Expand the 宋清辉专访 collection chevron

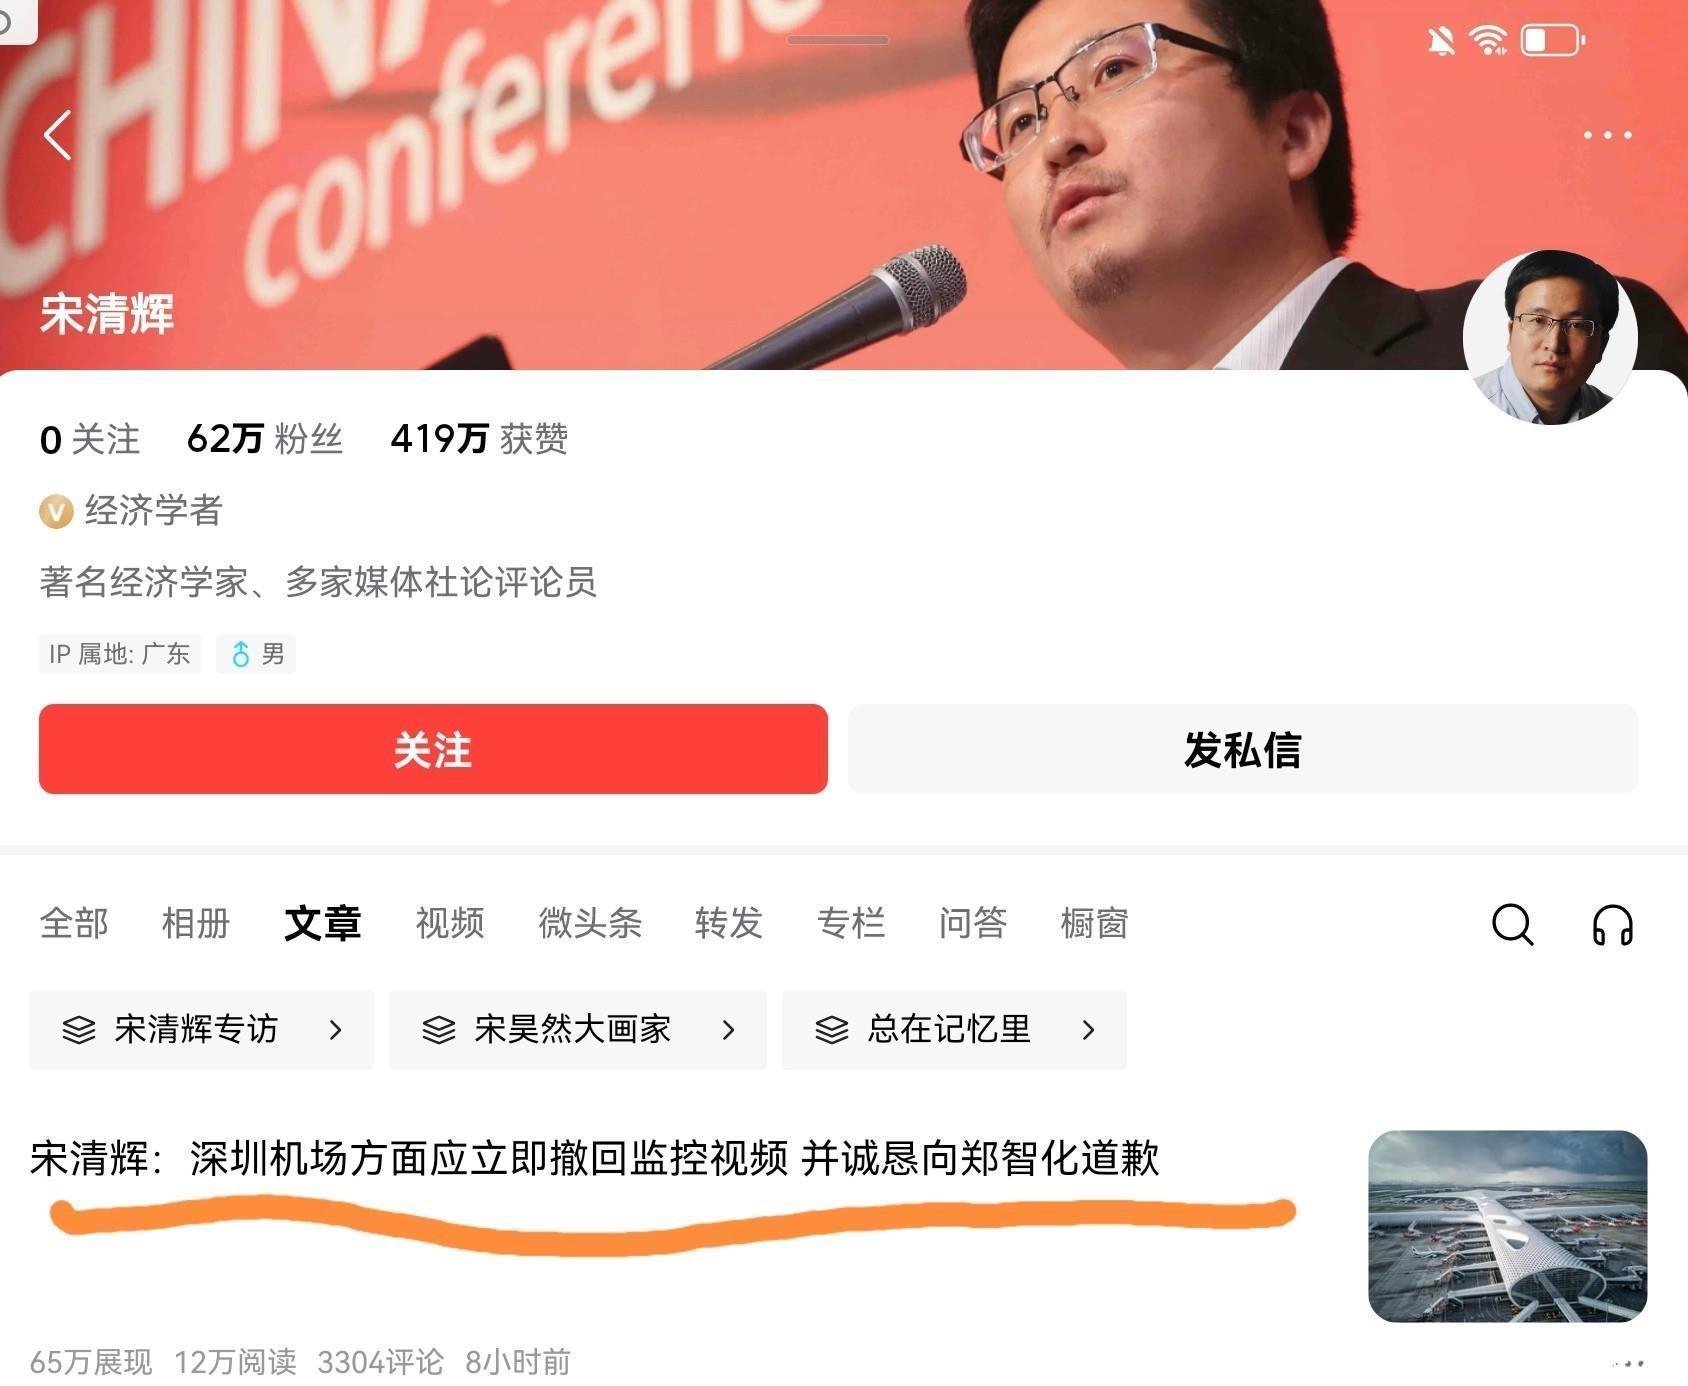(336, 1029)
